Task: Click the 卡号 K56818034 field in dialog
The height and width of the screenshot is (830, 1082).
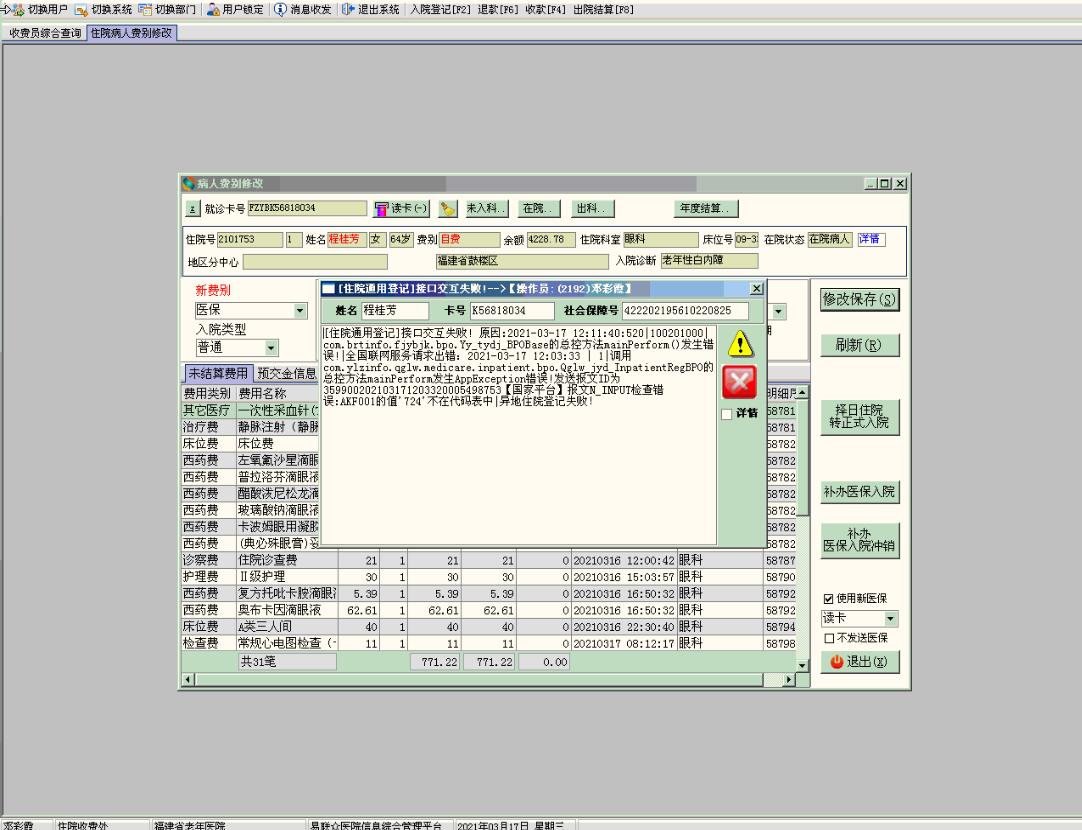Action: 512,310
